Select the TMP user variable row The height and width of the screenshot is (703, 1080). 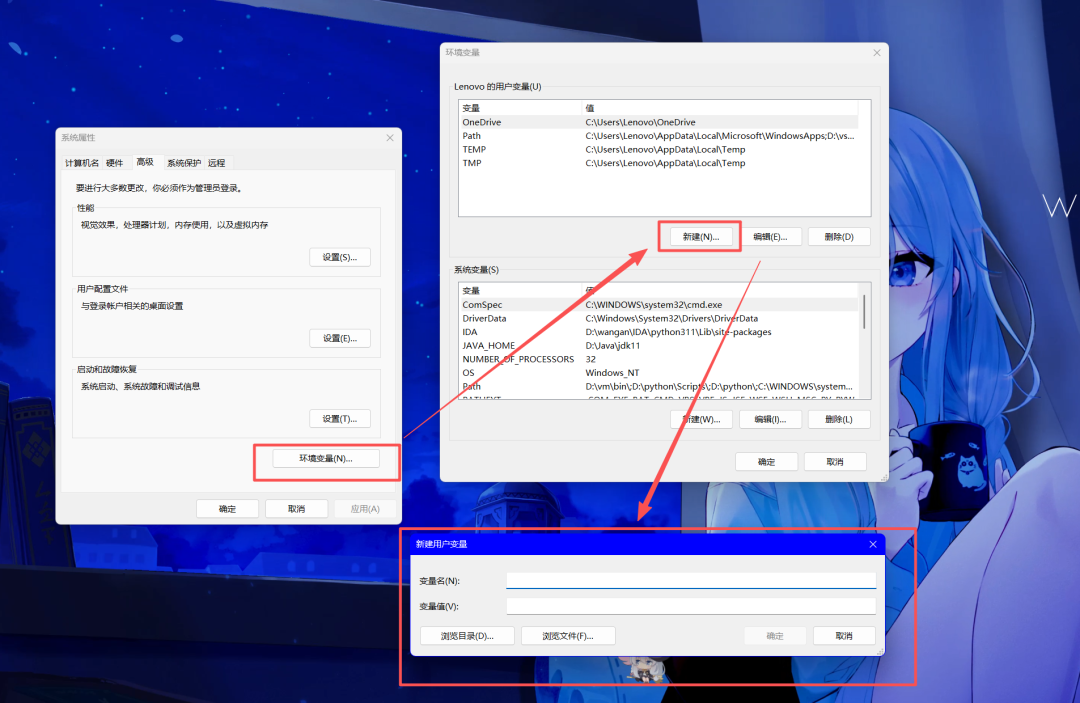pyautogui.click(x=658, y=163)
